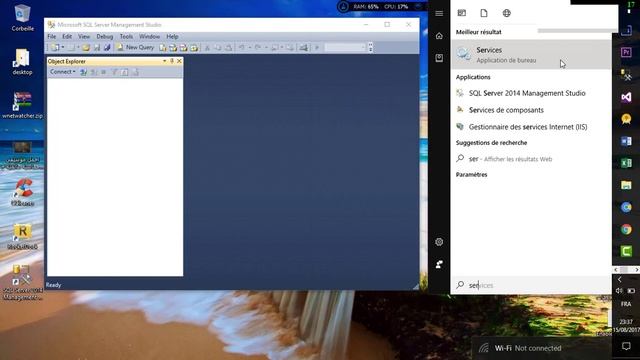Open the File menu in SSMS
The image size is (640, 360).
52,37
